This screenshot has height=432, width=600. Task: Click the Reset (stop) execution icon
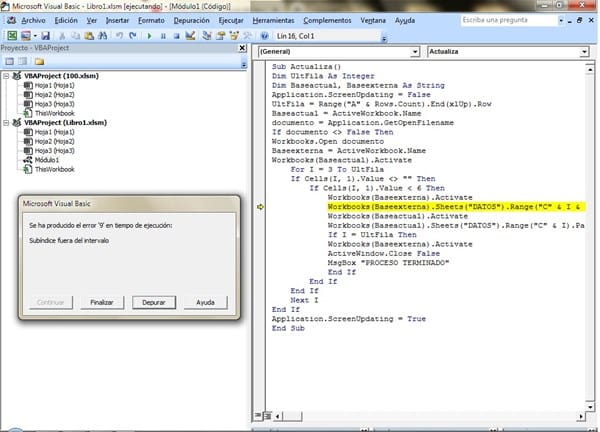pyautogui.click(x=176, y=36)
